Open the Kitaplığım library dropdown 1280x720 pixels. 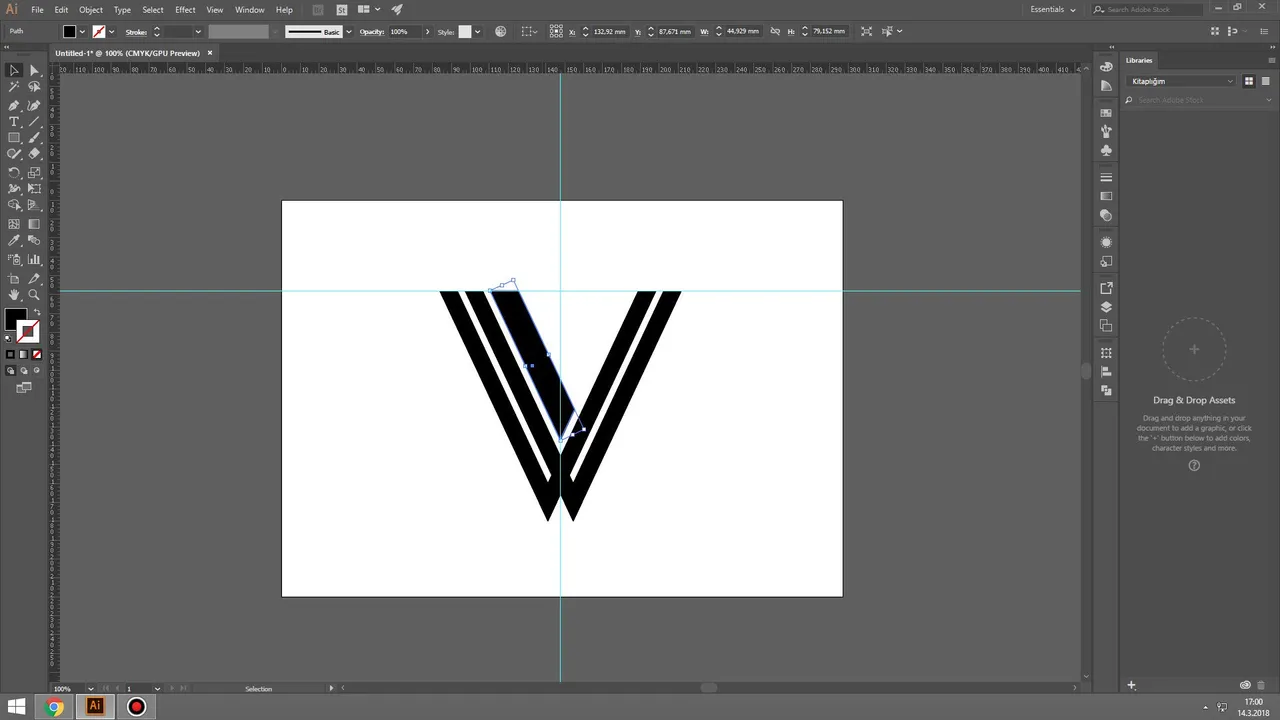click(1183, 81)
